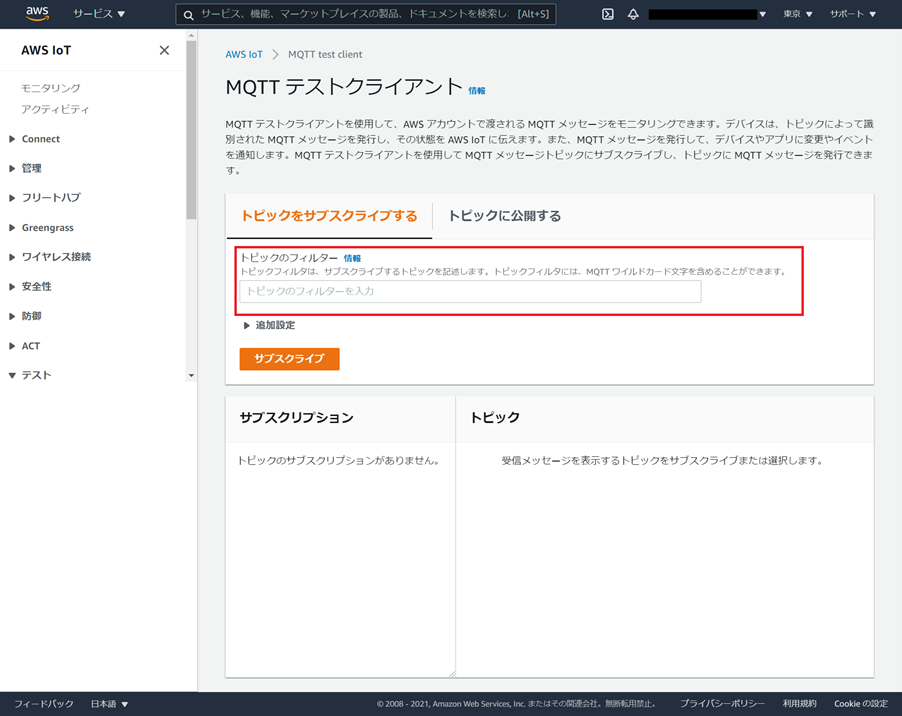The image size is (902, 716).
Task: Focus the top service search box
Action: coord(366,14)
